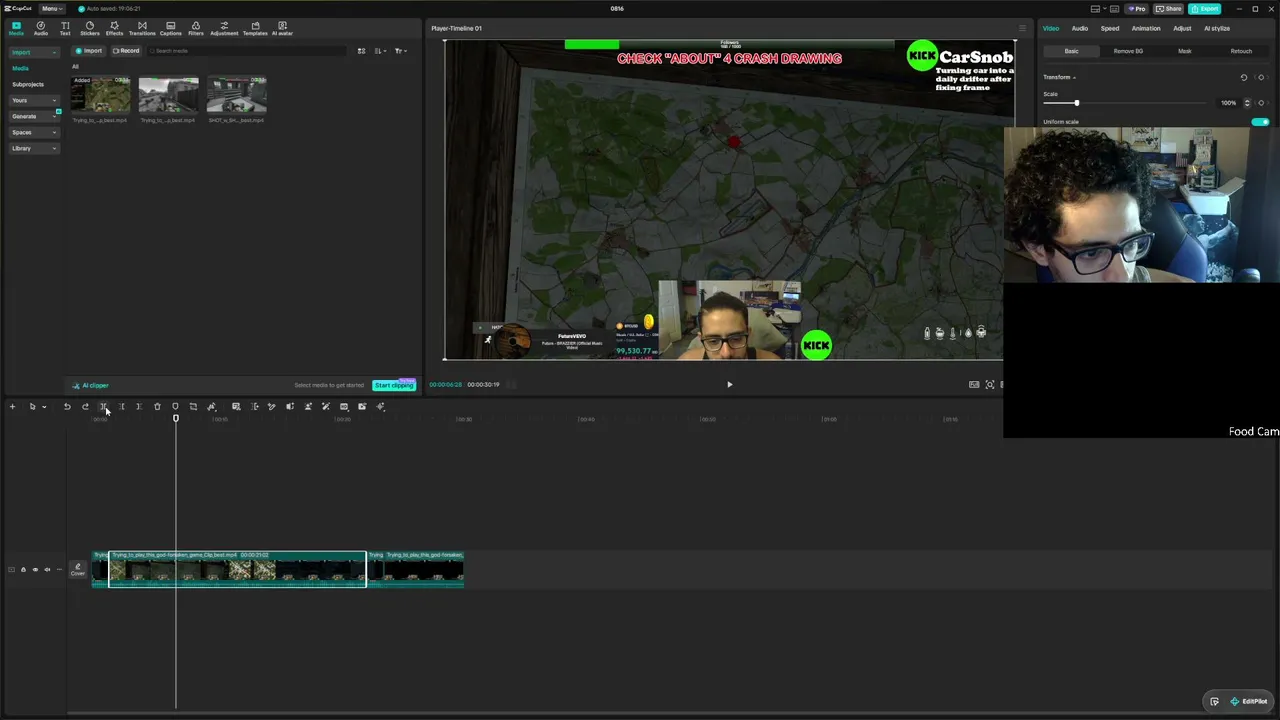The image size is (1280, 720).
Task: Open the media sort dropdown
Action: pyautogui.click(x=380, y=51)
